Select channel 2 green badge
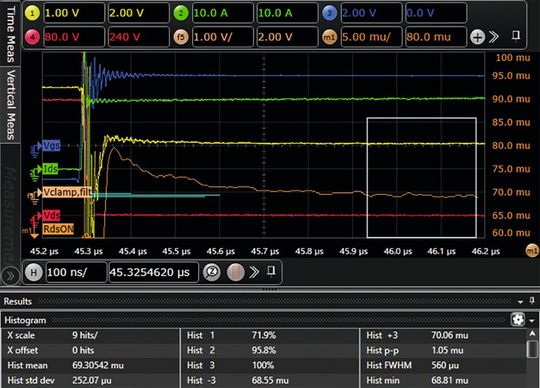This screenshot has width=540, height=388. click(181, 13)
